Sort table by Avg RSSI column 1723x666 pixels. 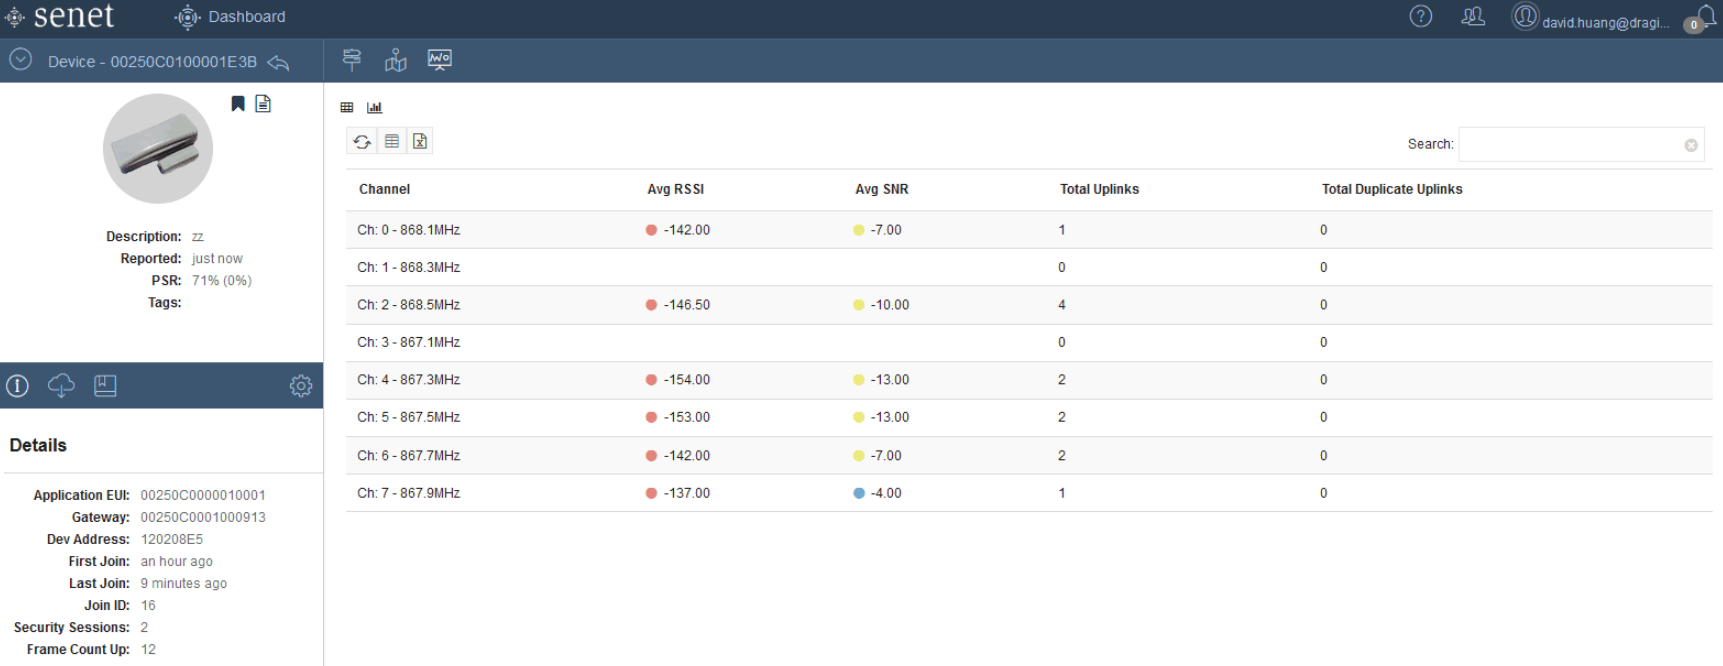pos(675,189)
